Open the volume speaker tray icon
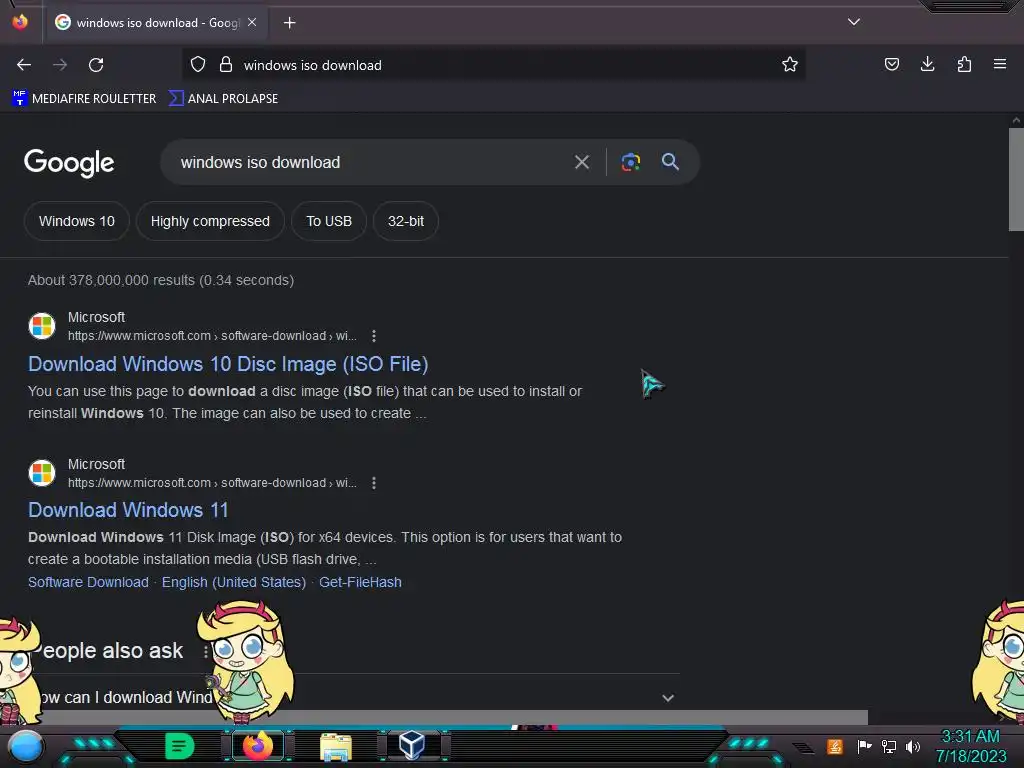 (x=913, y=746)
